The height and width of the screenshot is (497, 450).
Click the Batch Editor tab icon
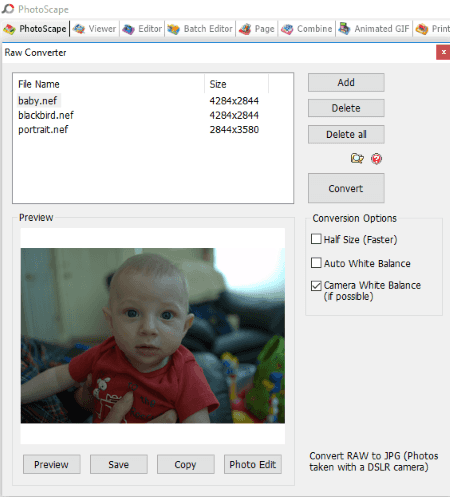coord(173,29)
